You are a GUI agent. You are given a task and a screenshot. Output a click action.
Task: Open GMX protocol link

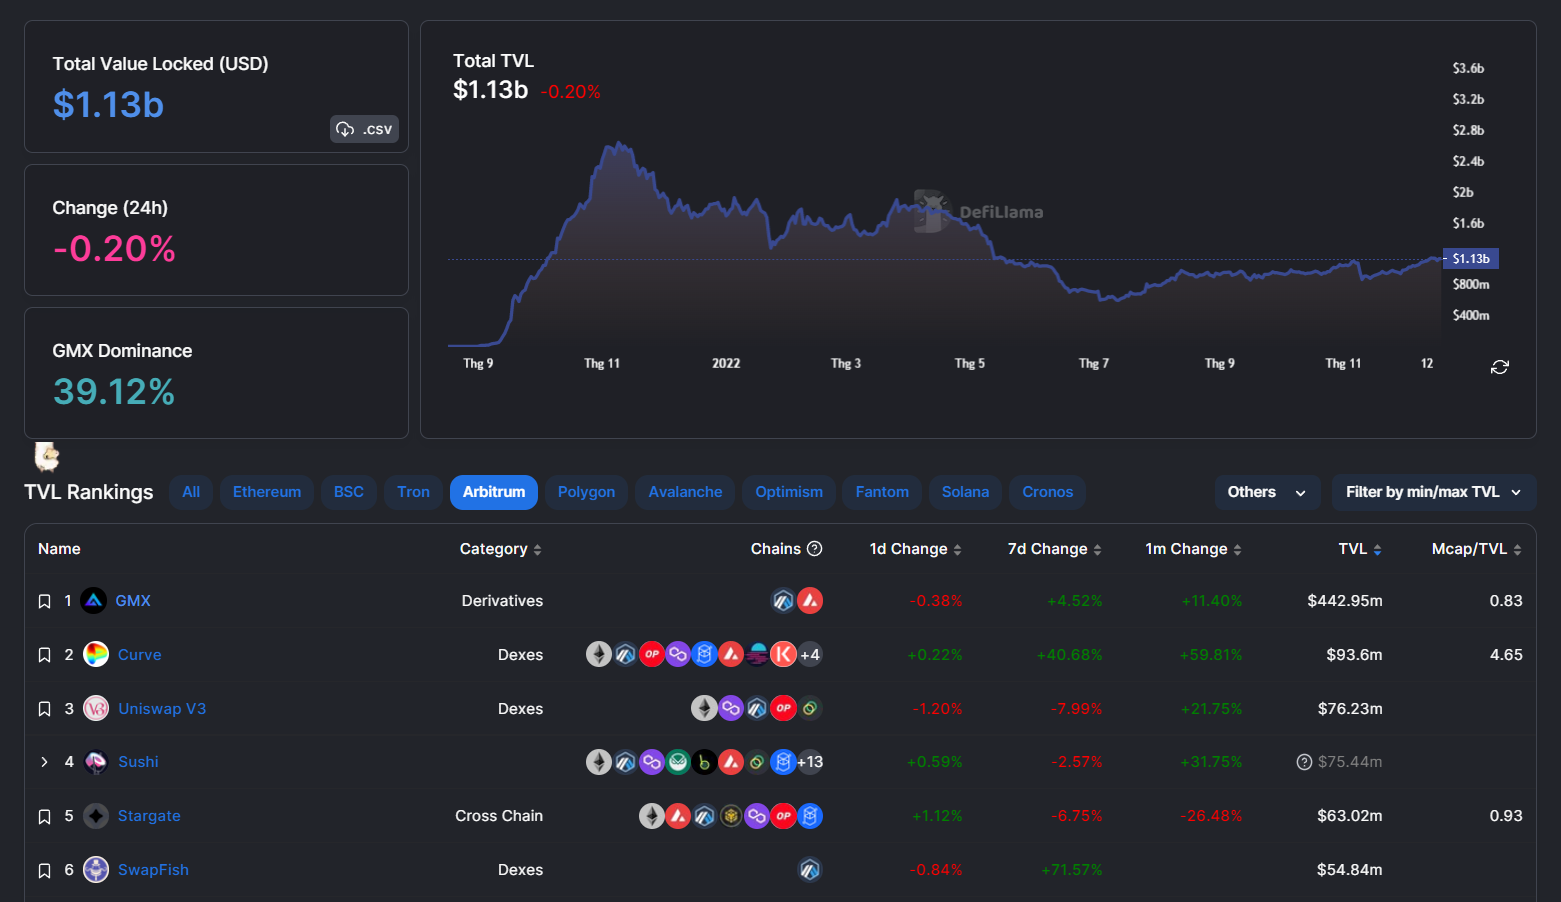(x=133, y=601)
